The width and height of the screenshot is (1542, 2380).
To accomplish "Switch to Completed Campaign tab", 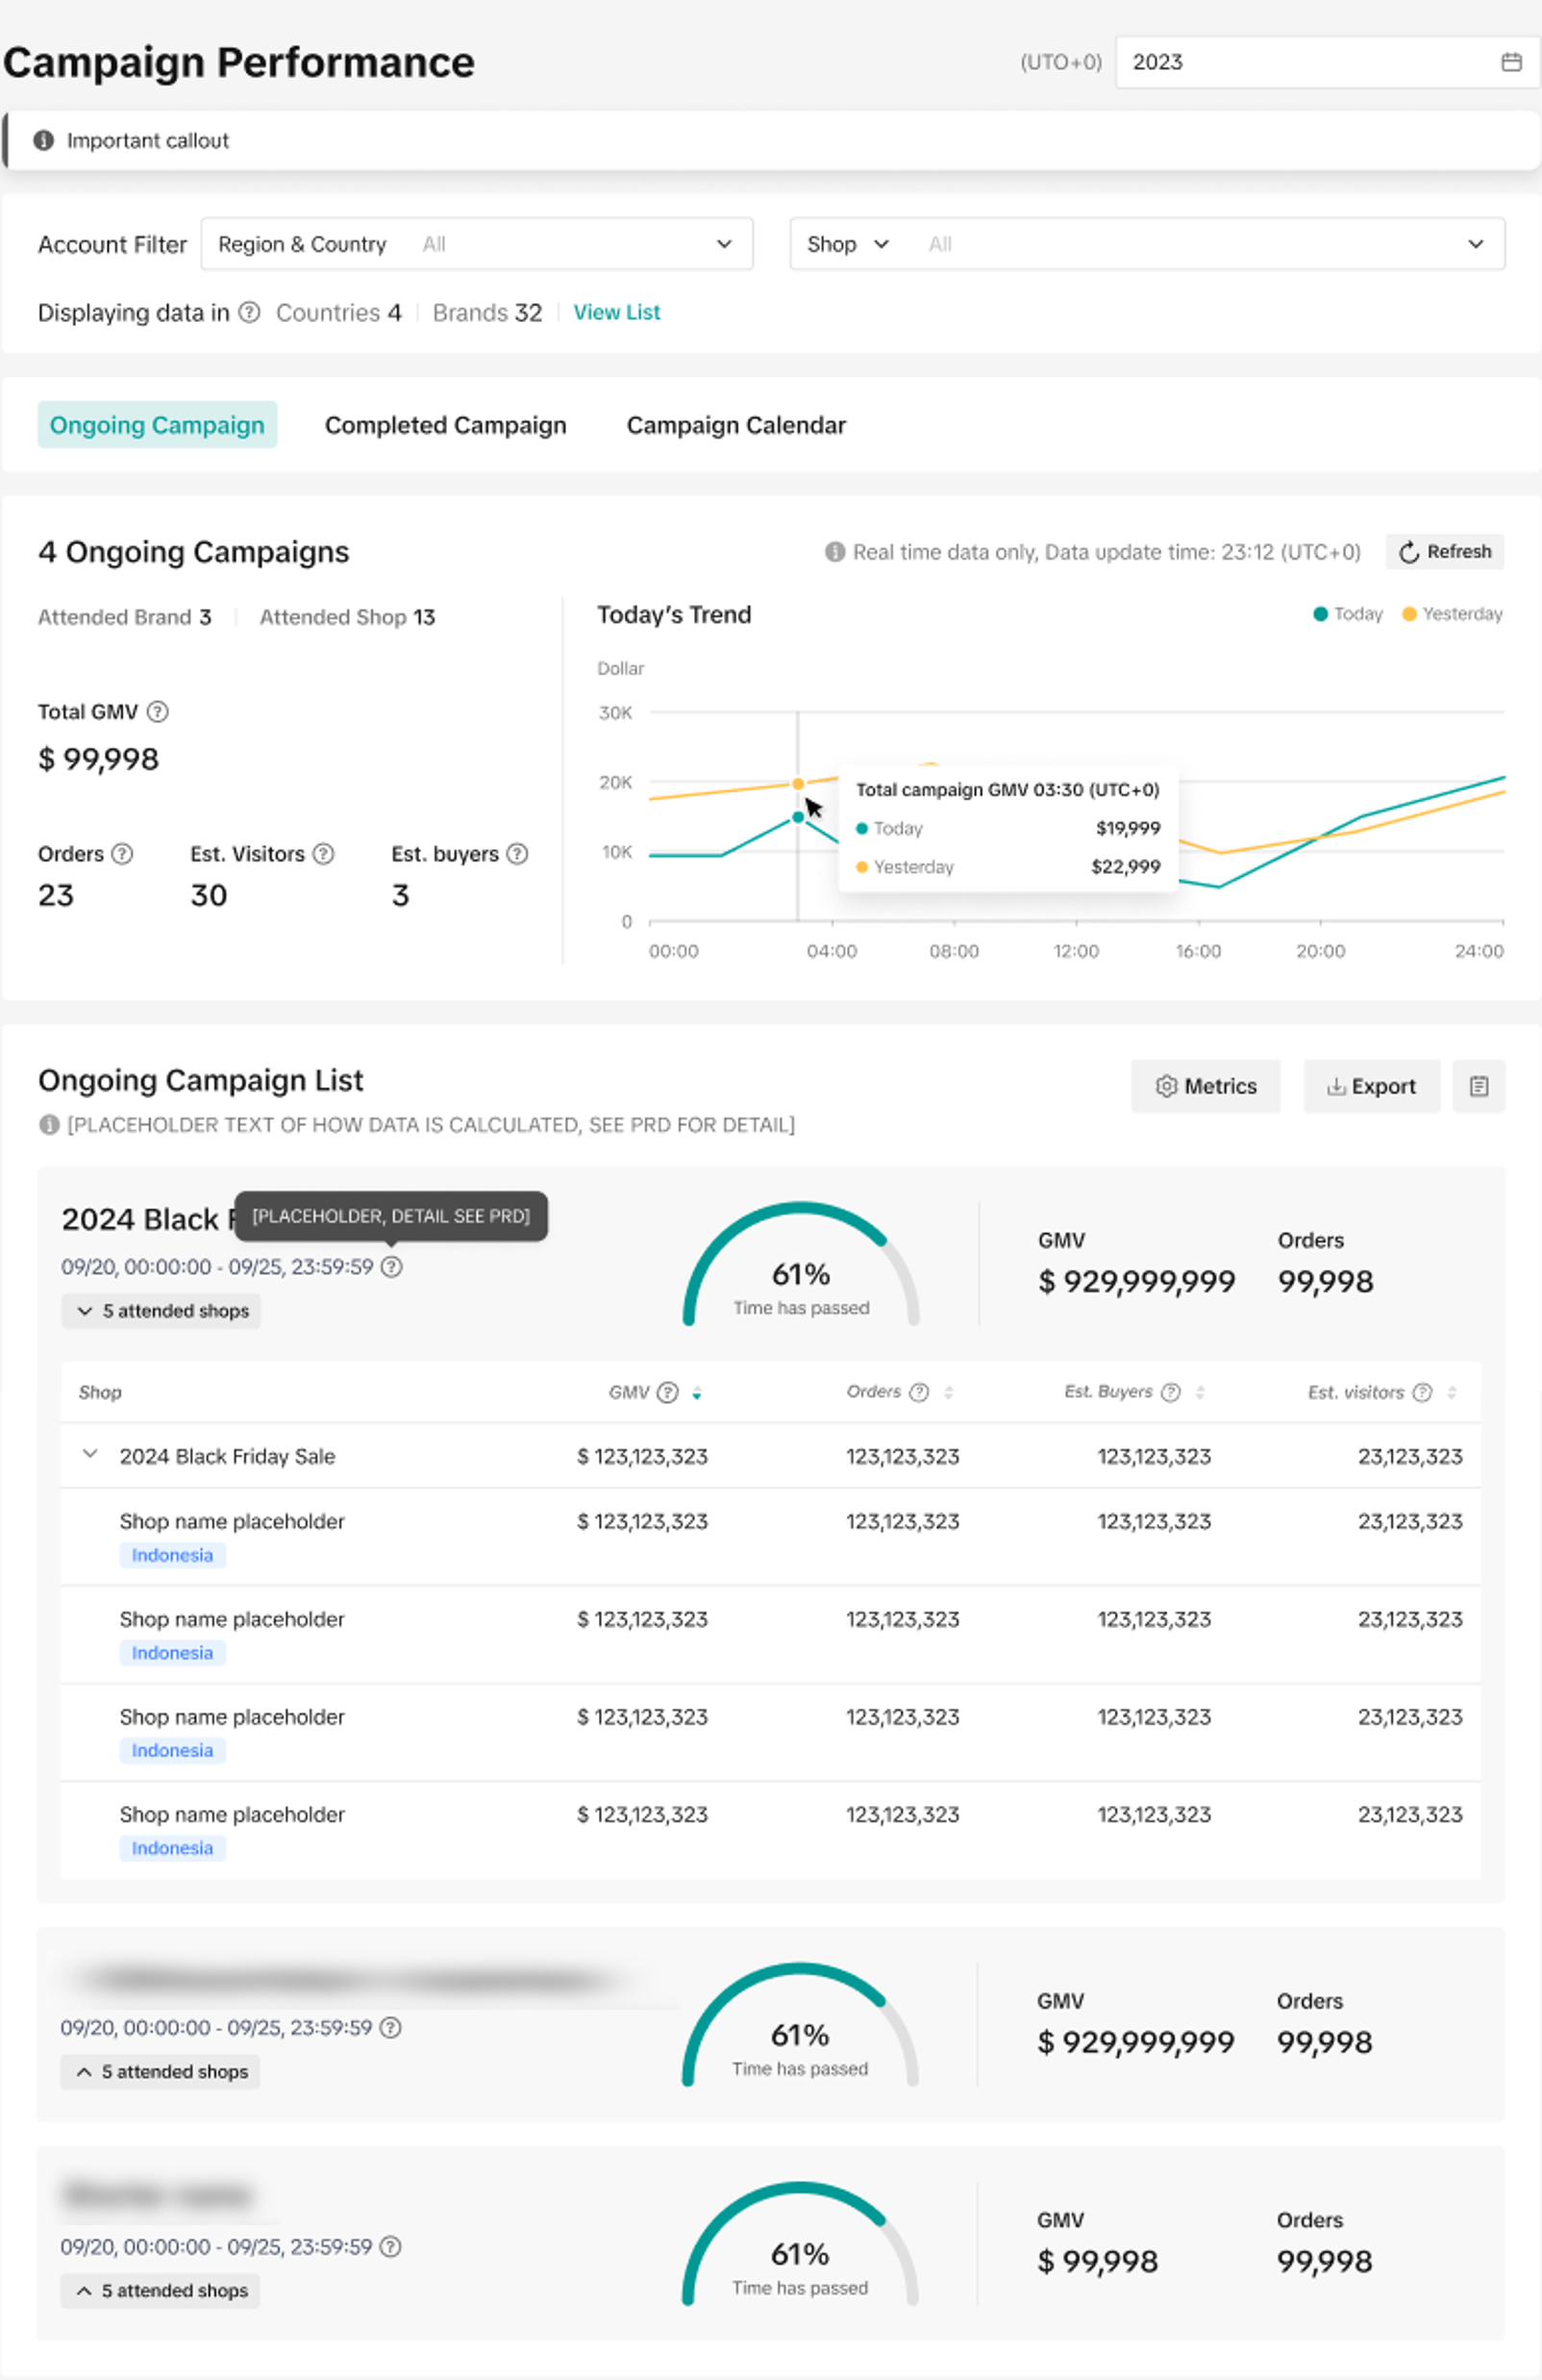I will click(445, 425).
